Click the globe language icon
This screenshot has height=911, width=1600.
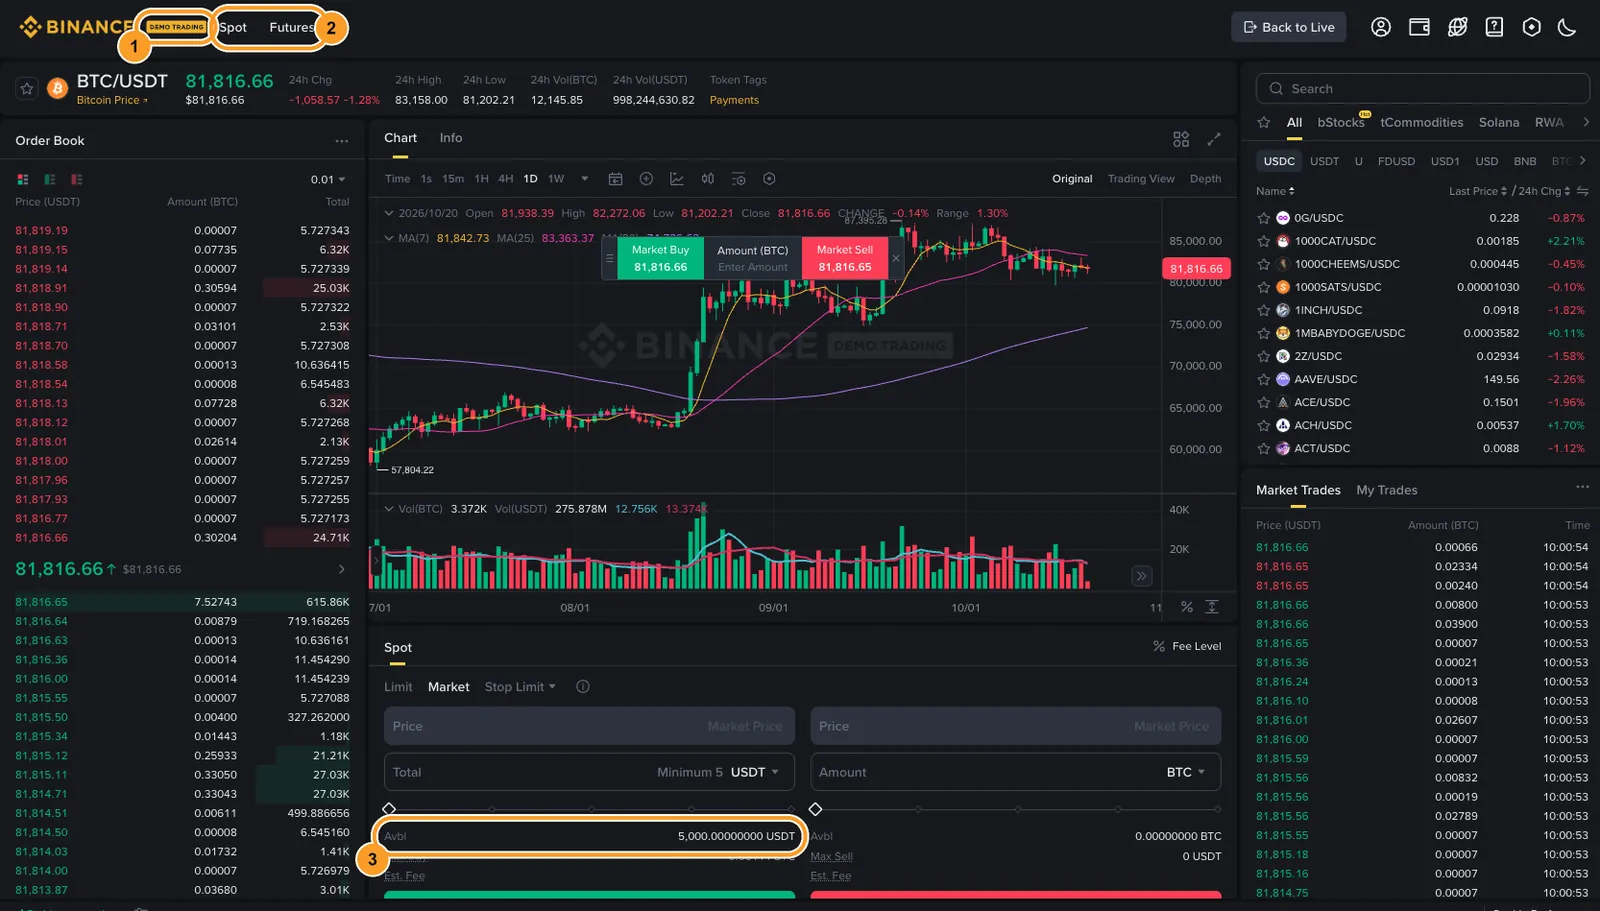pyautogui.click(x=1457, y=27)
